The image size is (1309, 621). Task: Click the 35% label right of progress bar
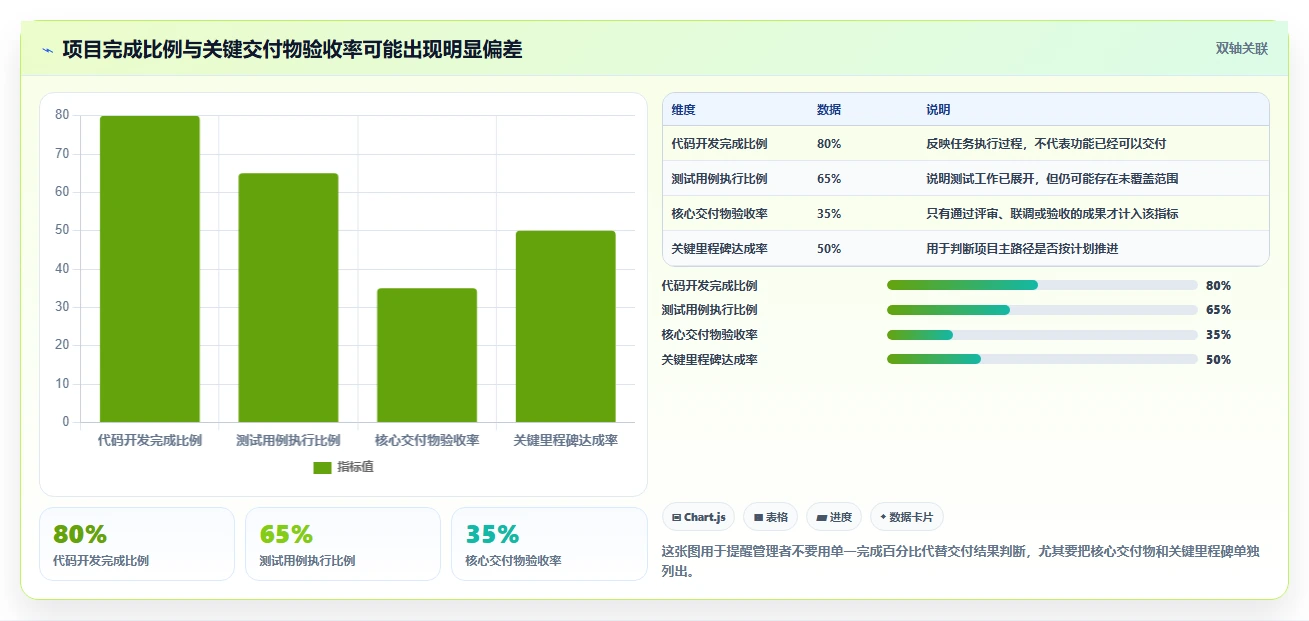pos(1218,335)
